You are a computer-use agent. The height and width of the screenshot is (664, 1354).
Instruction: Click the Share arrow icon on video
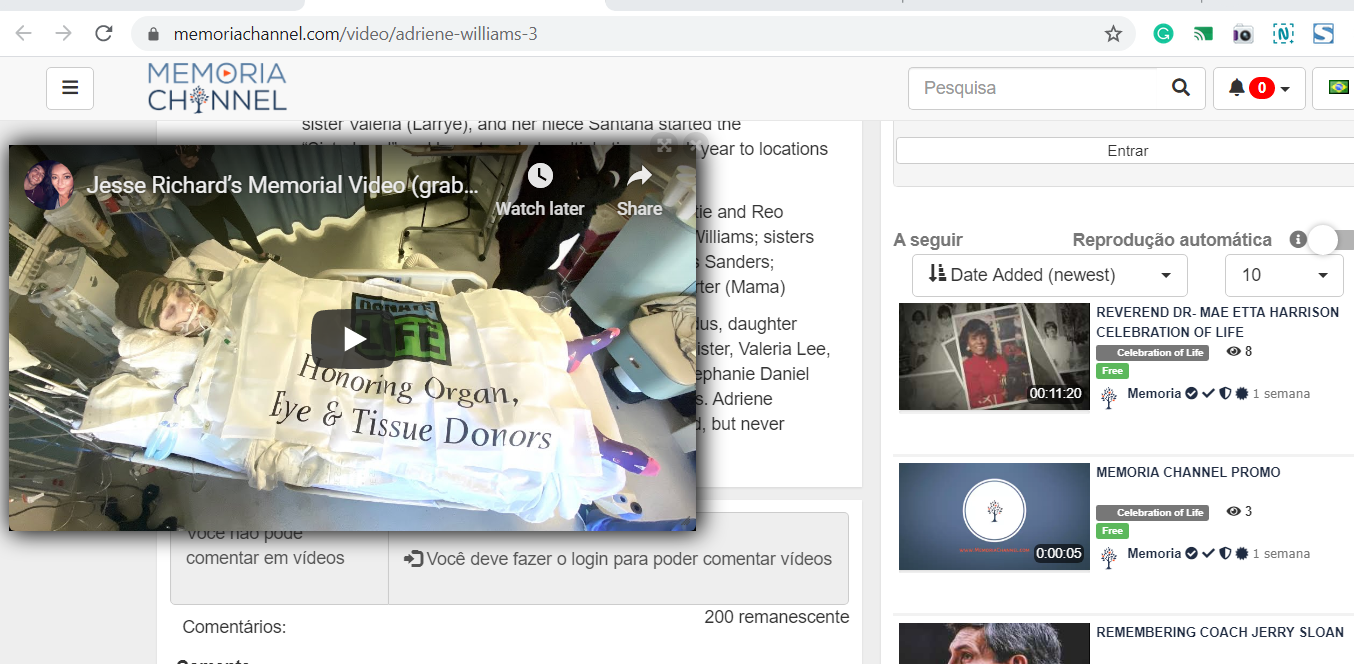tap(639, 176)
